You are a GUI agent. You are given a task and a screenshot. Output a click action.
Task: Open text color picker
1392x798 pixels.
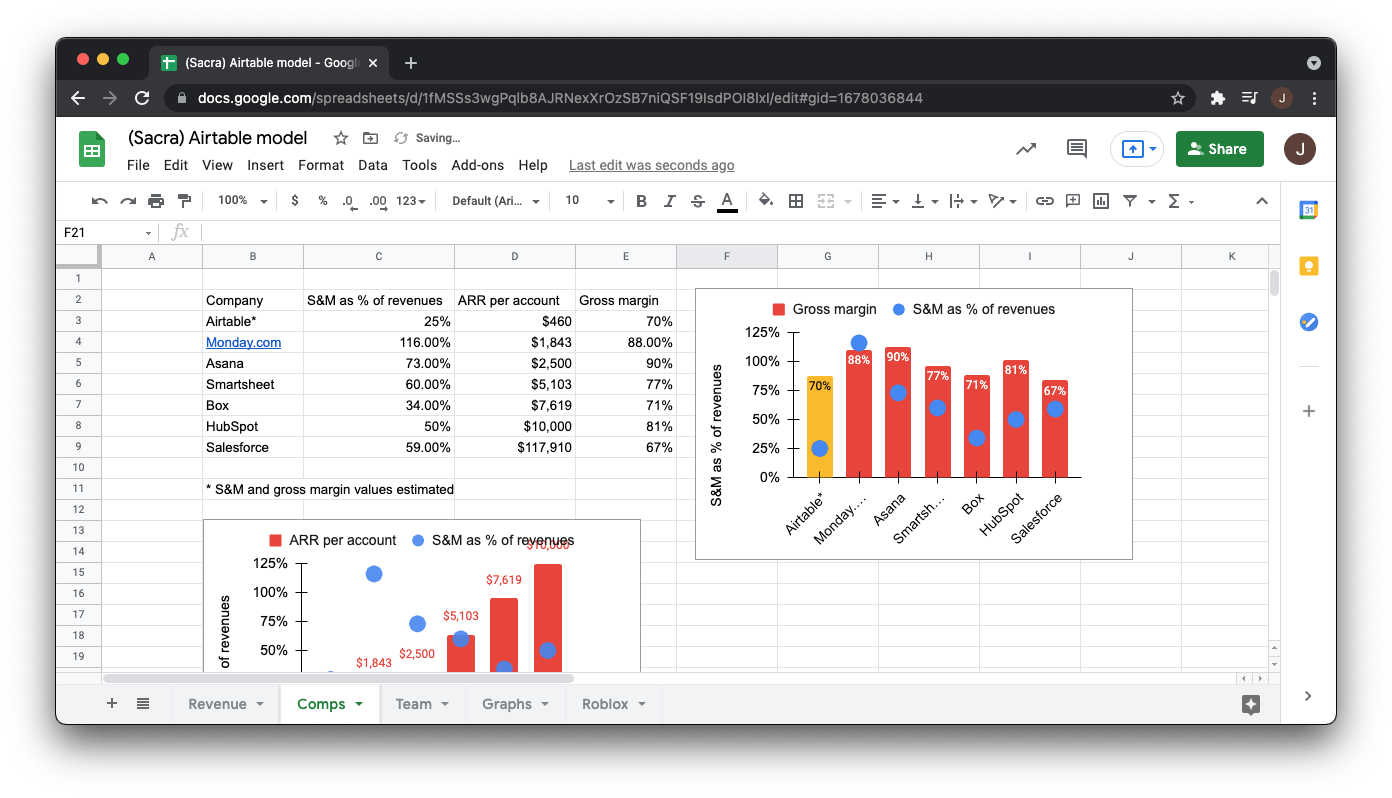coord(728,201)
